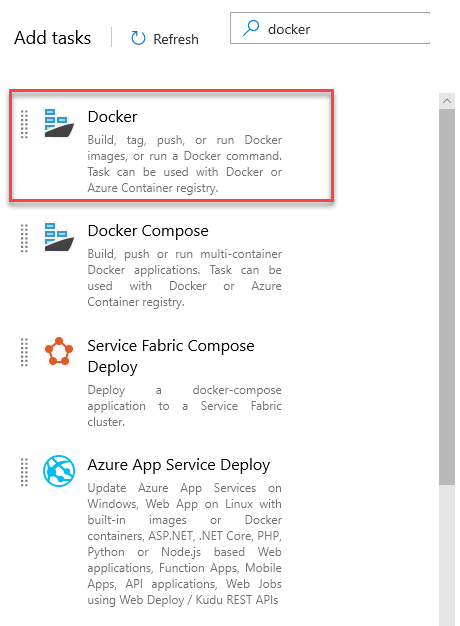Click the Refresh button label
The height and width of the screenshot is (626, 460).
pyautogui.click(x=176, y=39)
